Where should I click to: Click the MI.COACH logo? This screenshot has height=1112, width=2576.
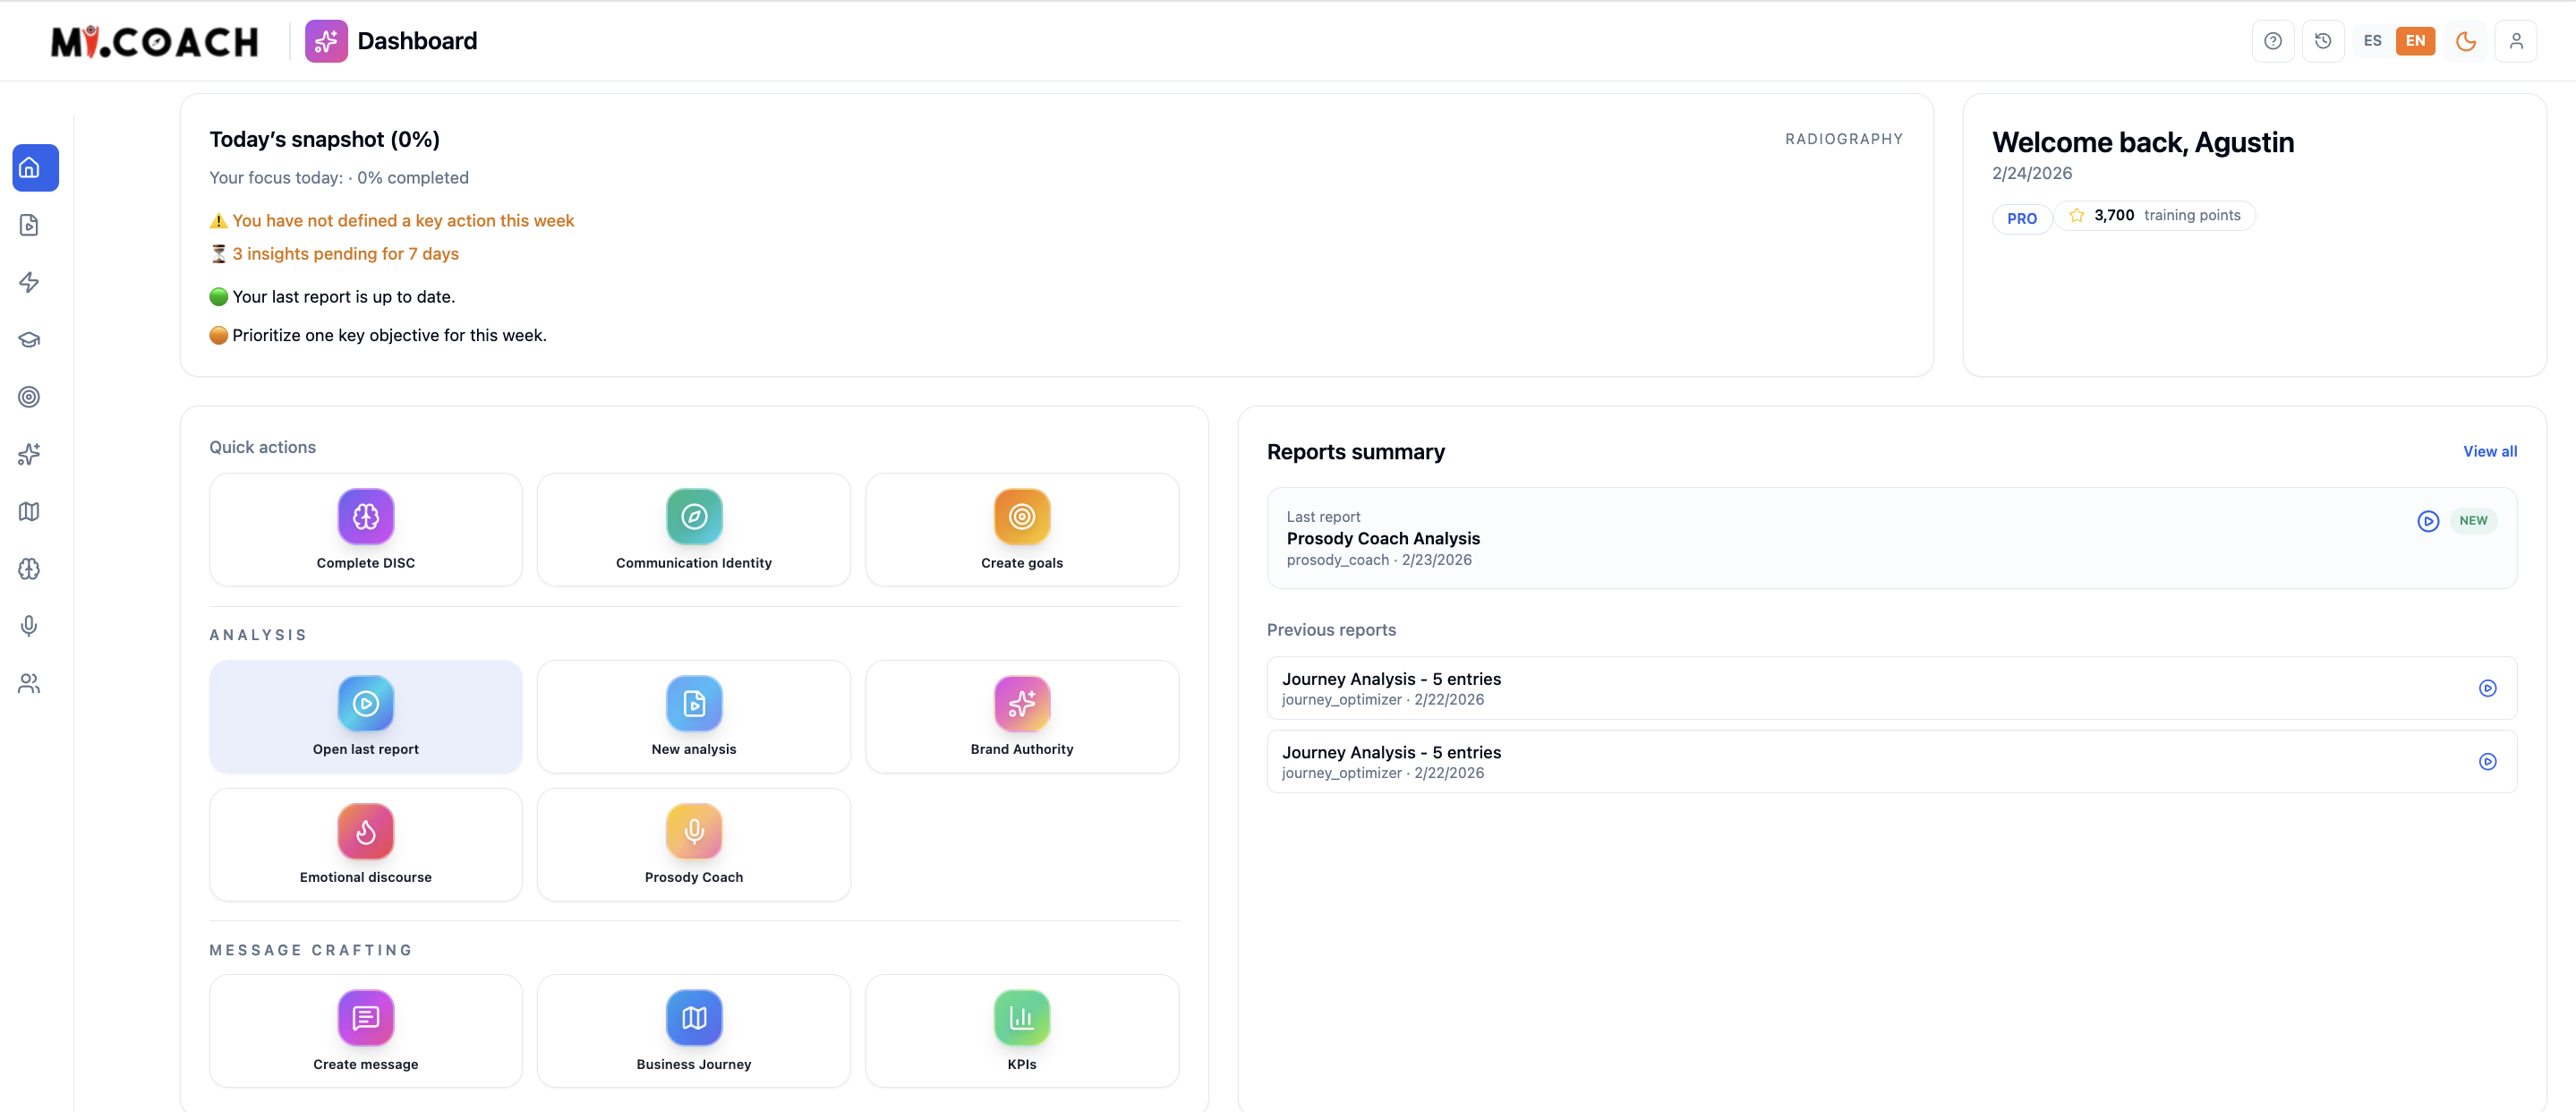pyautogui.click(x=154, y=41)
